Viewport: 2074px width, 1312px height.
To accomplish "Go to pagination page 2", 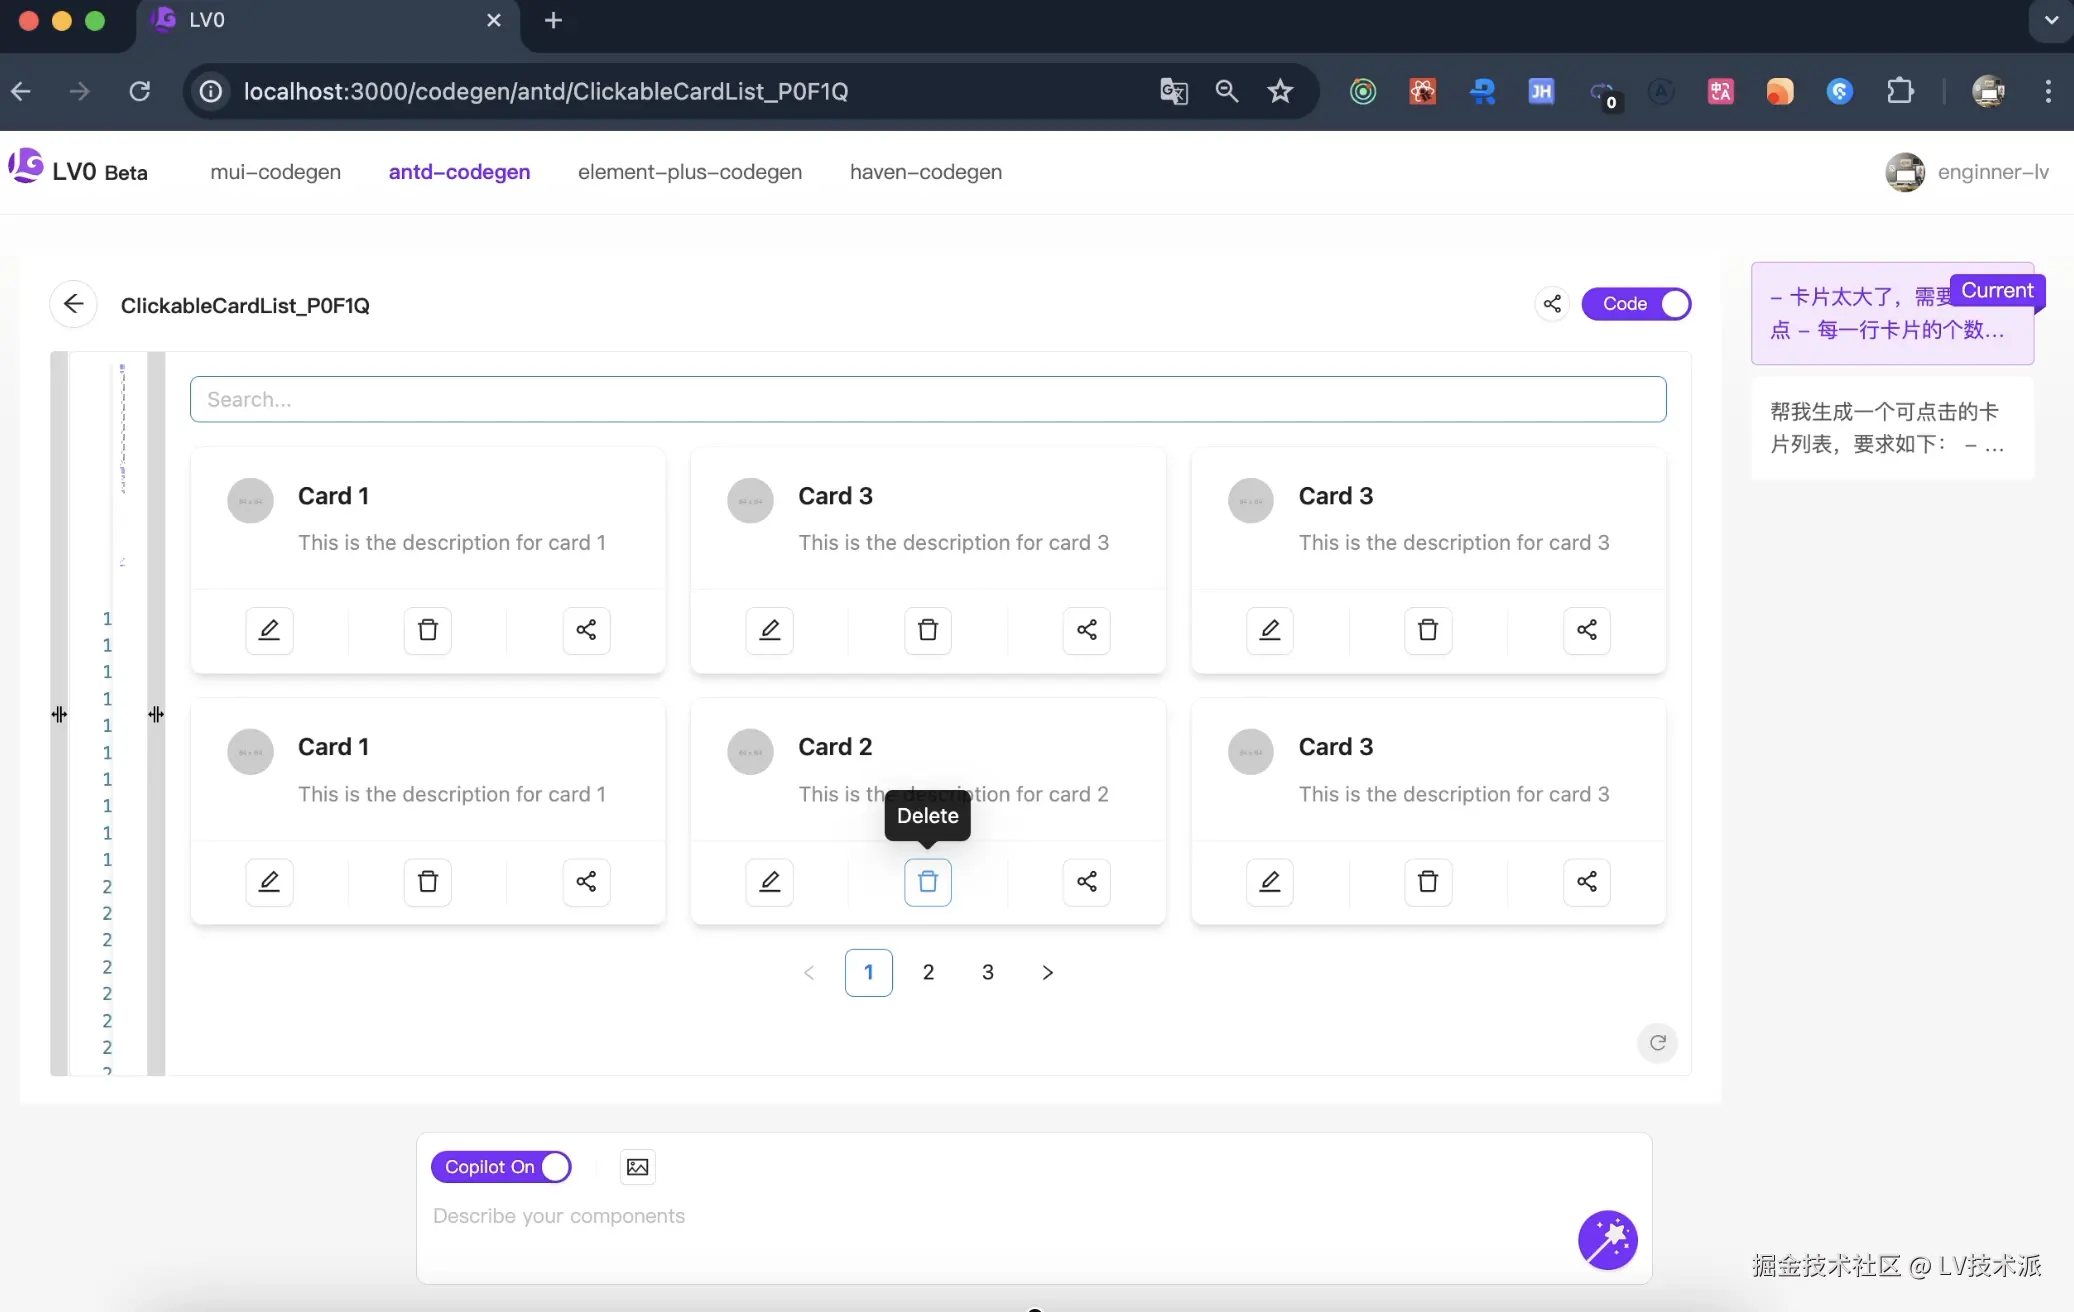I will (928, 972).
